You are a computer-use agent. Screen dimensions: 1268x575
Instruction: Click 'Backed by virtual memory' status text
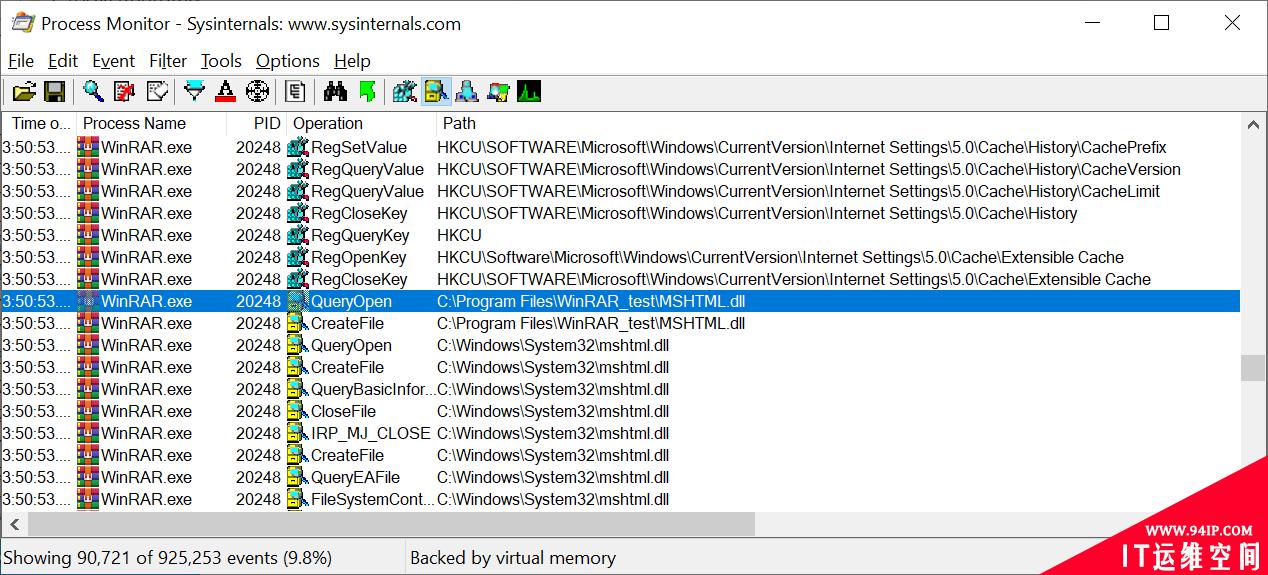pos(513,558)
